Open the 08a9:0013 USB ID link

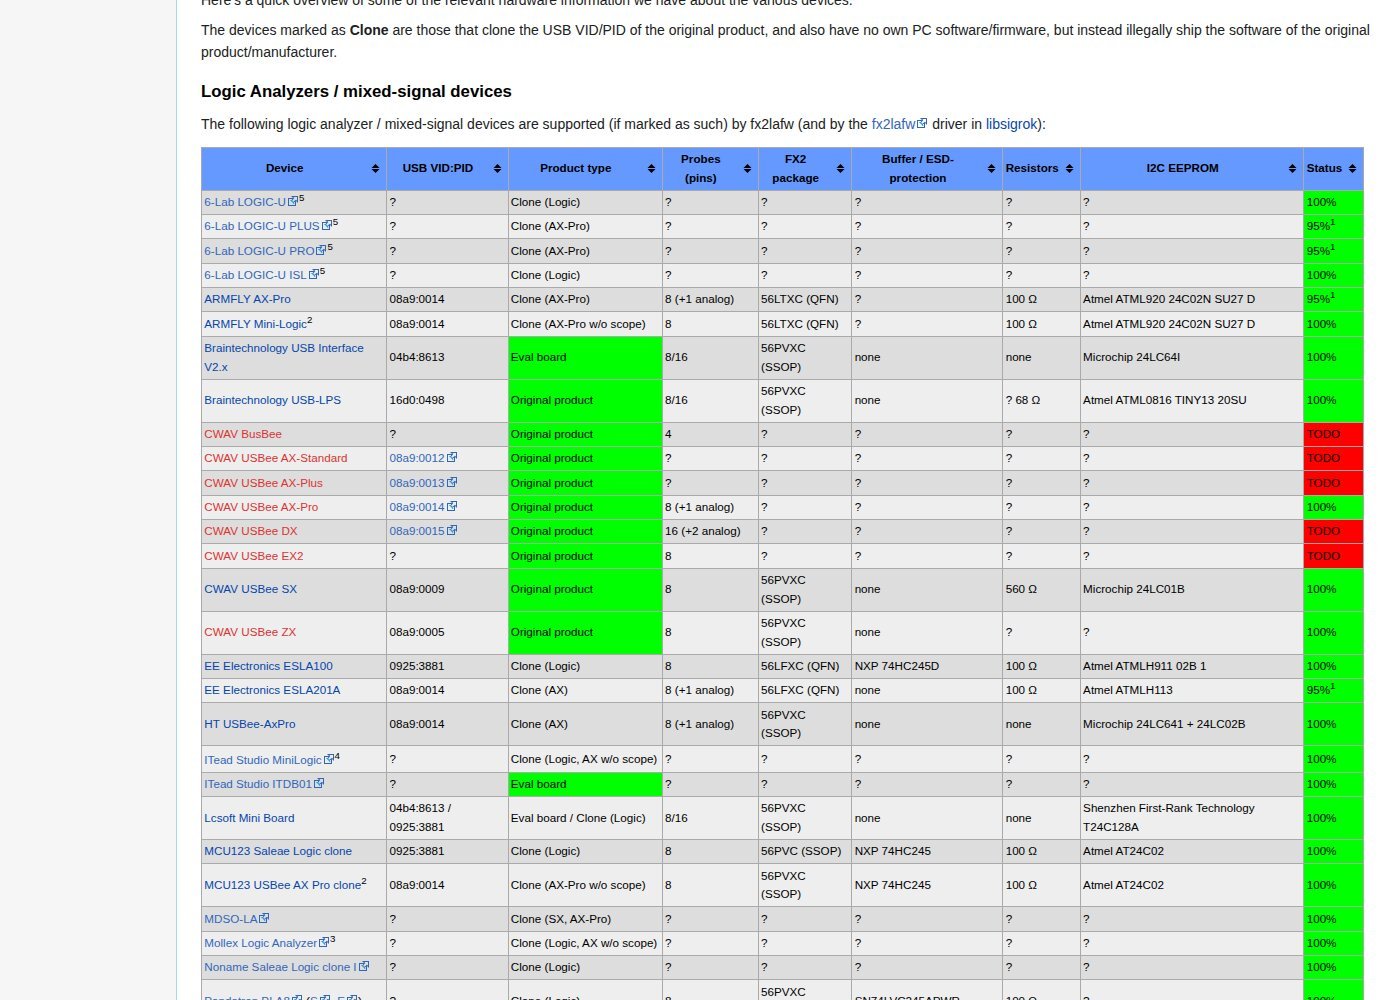point(417,483)
